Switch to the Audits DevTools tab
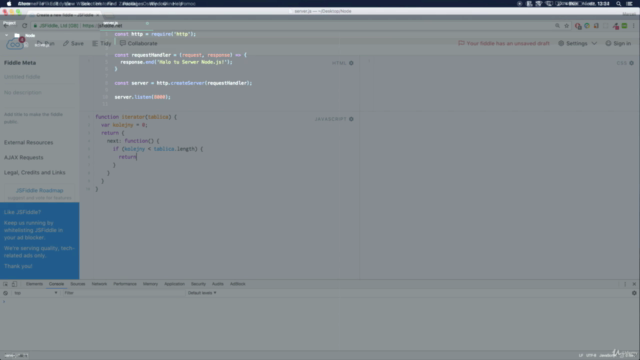The image size is (640, 360). click(218, 284)
